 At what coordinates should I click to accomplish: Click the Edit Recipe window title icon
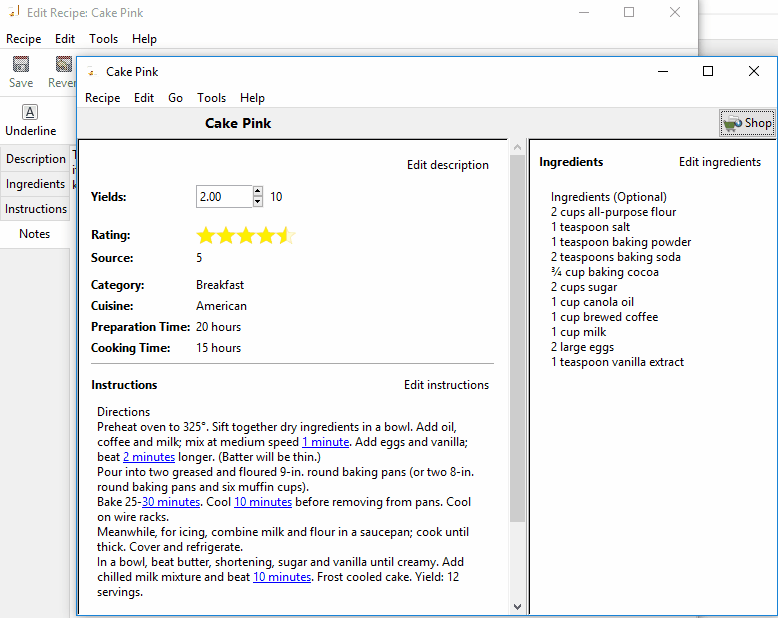click(14, 11)
